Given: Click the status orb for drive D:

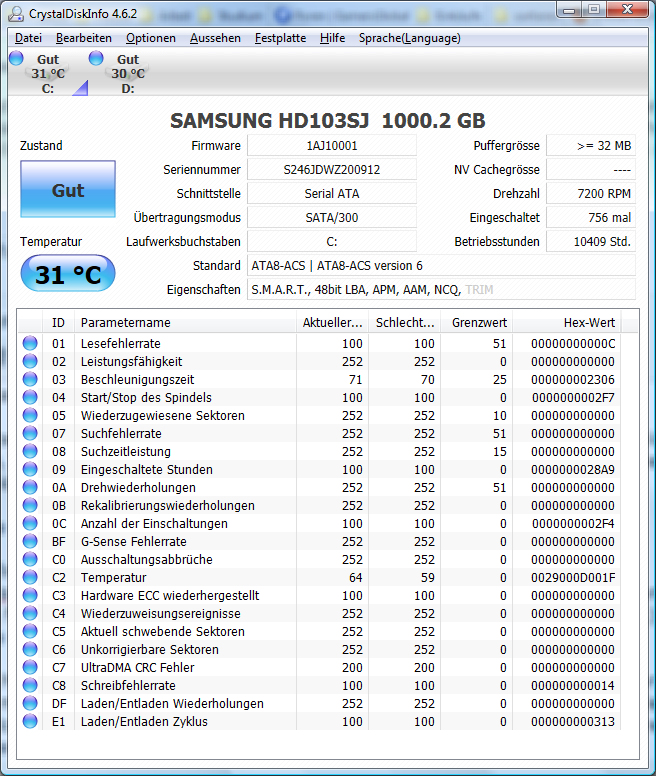Looking at the screenshot, I should click(x=96, y=58).
